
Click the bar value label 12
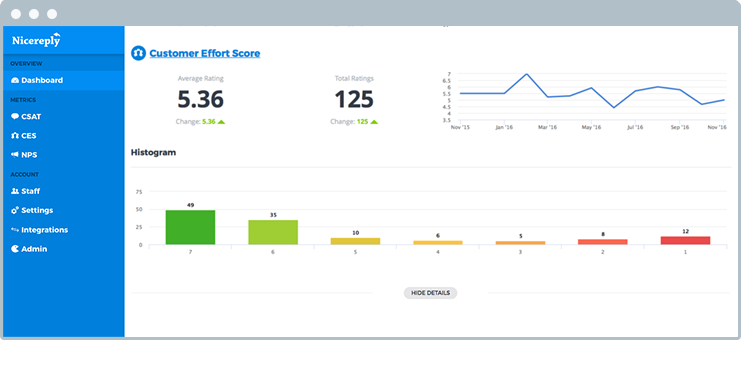pyautogui.click(x=685, y=232)
